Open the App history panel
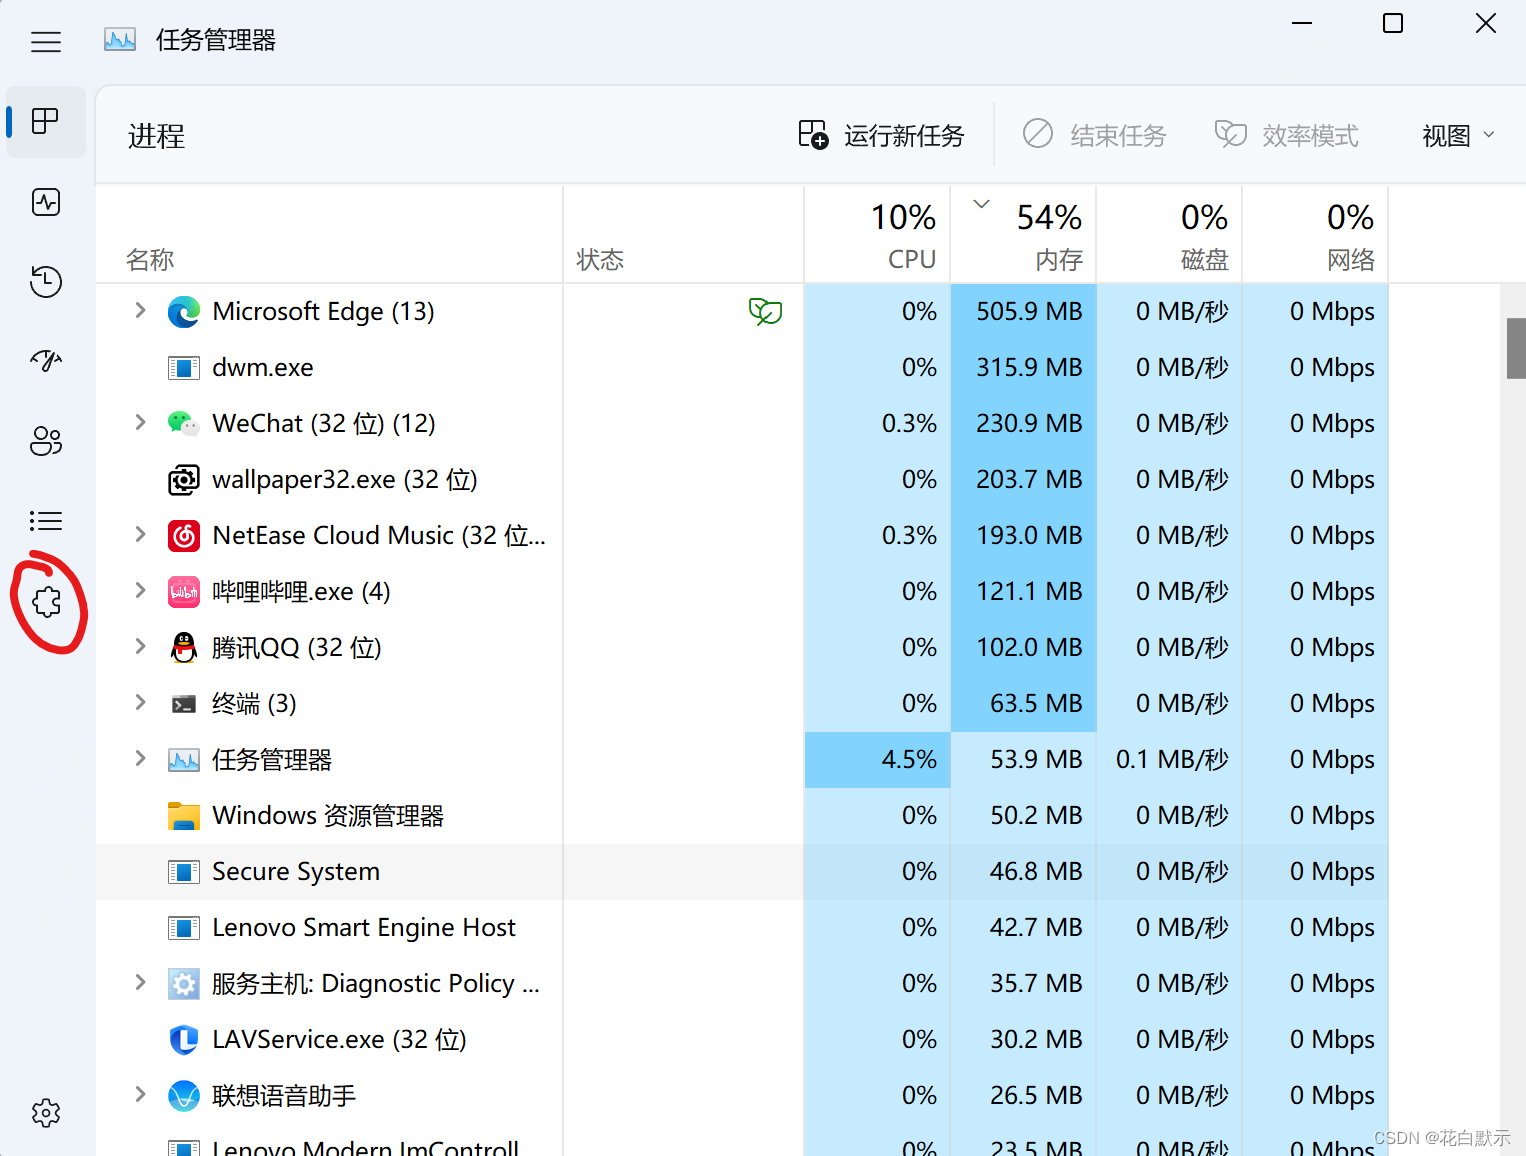 [45, 282]
